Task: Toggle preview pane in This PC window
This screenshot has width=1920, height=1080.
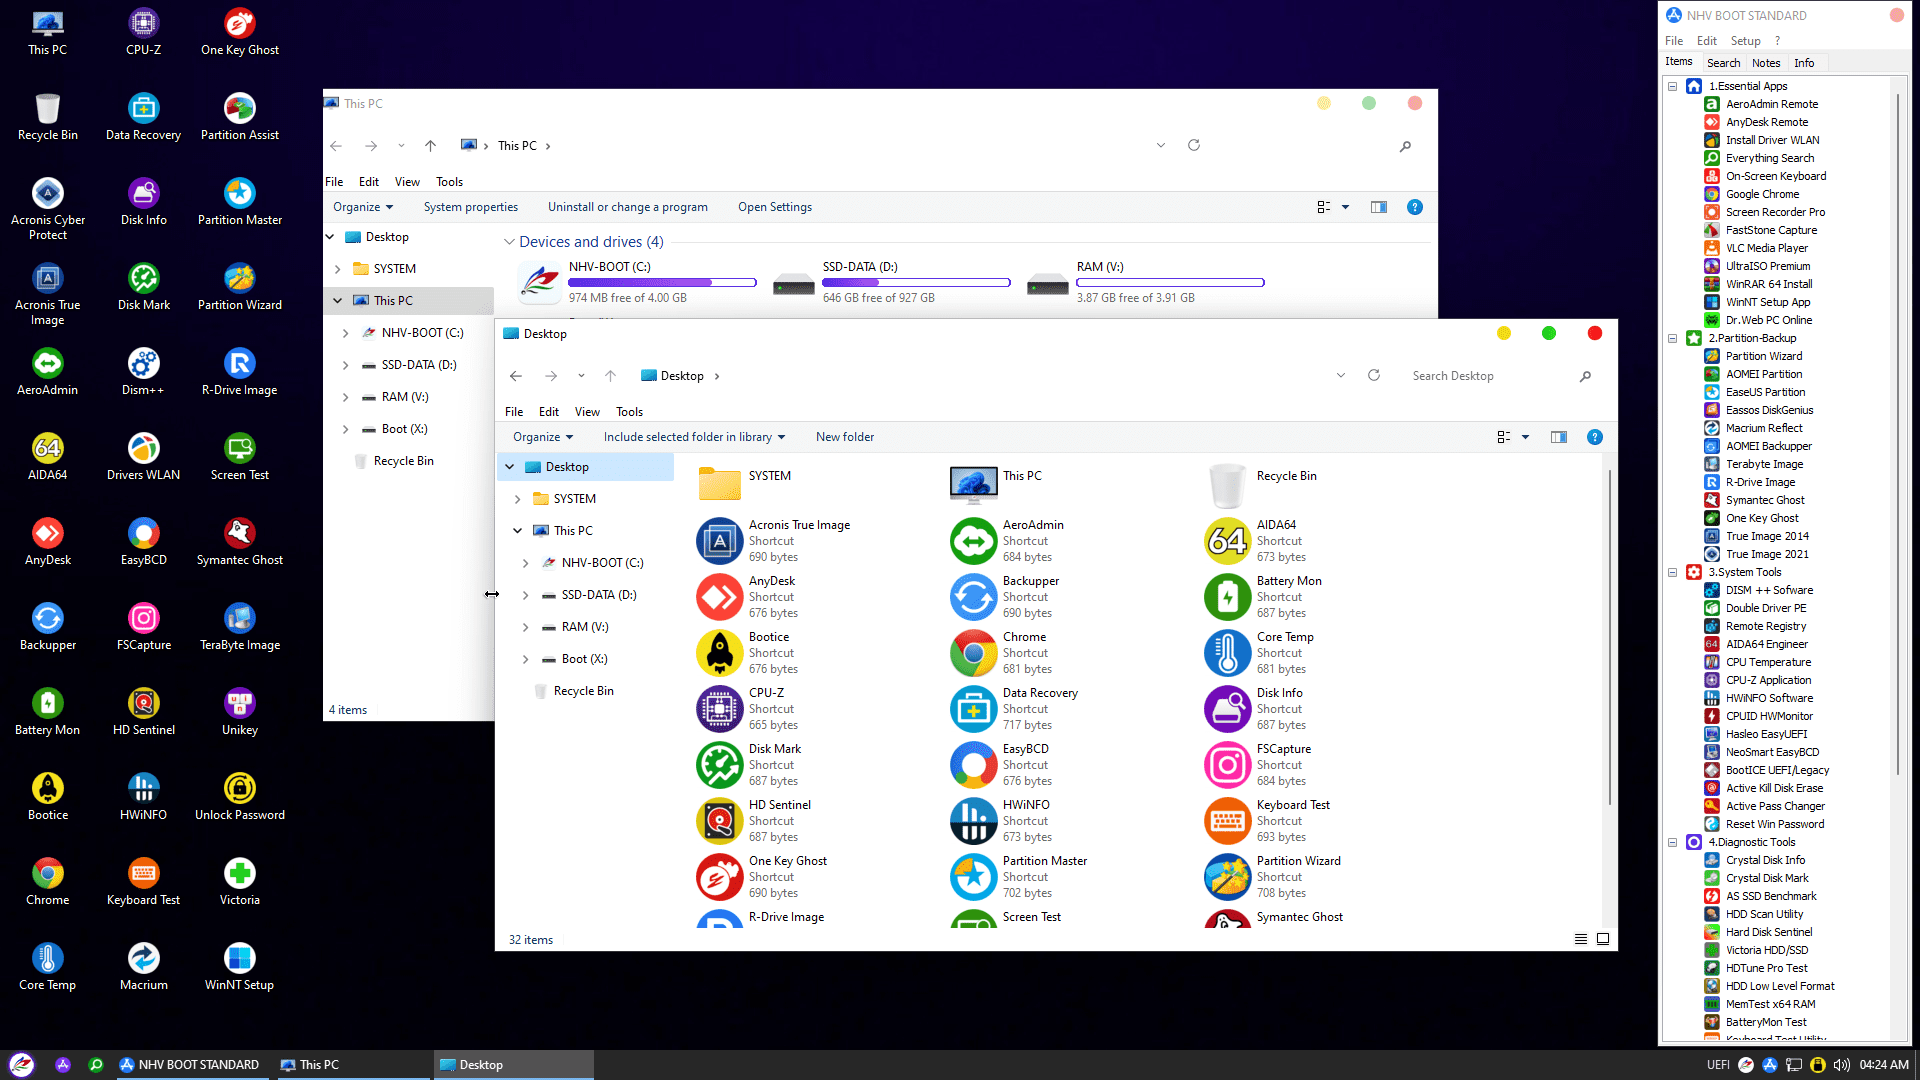Action: [x=1379, y=207]
